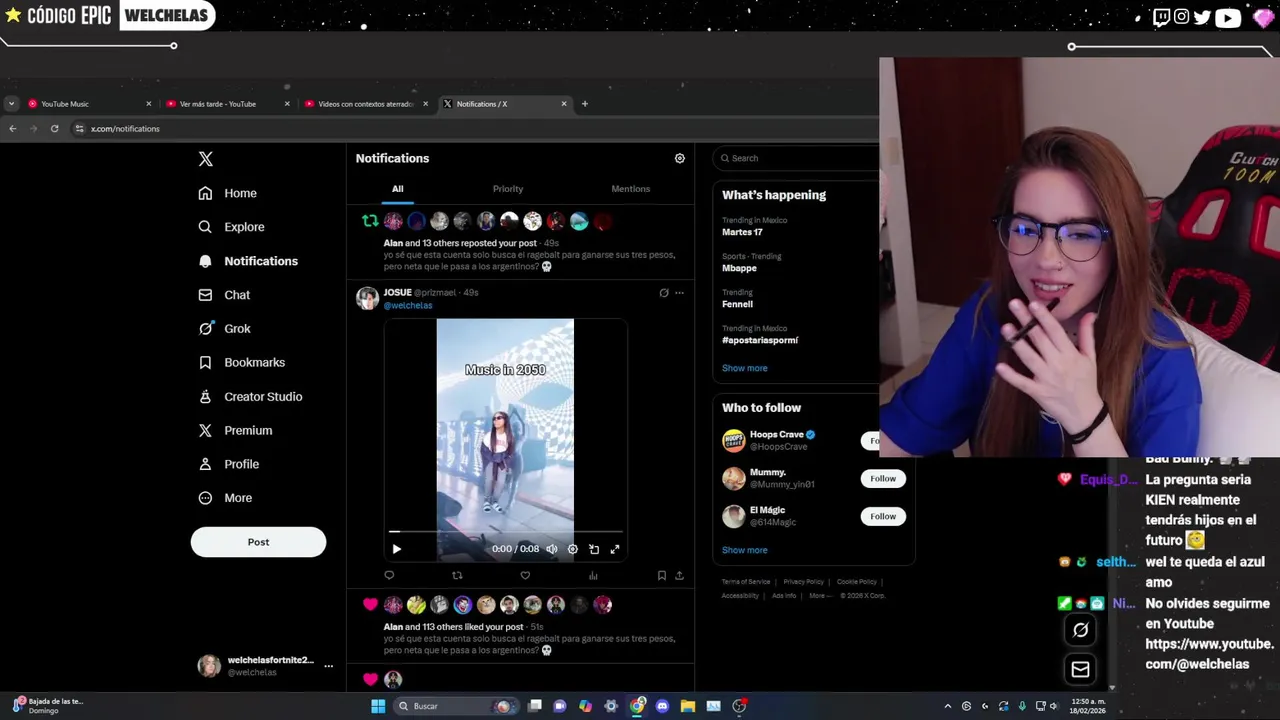Share JOSUE's post

tap(679, 575)
